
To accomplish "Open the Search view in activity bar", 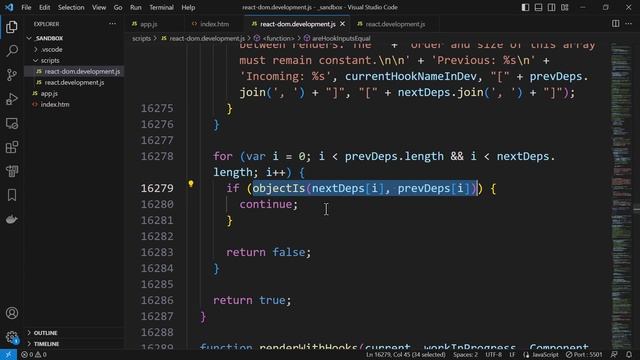I will [x=12, y=51].
